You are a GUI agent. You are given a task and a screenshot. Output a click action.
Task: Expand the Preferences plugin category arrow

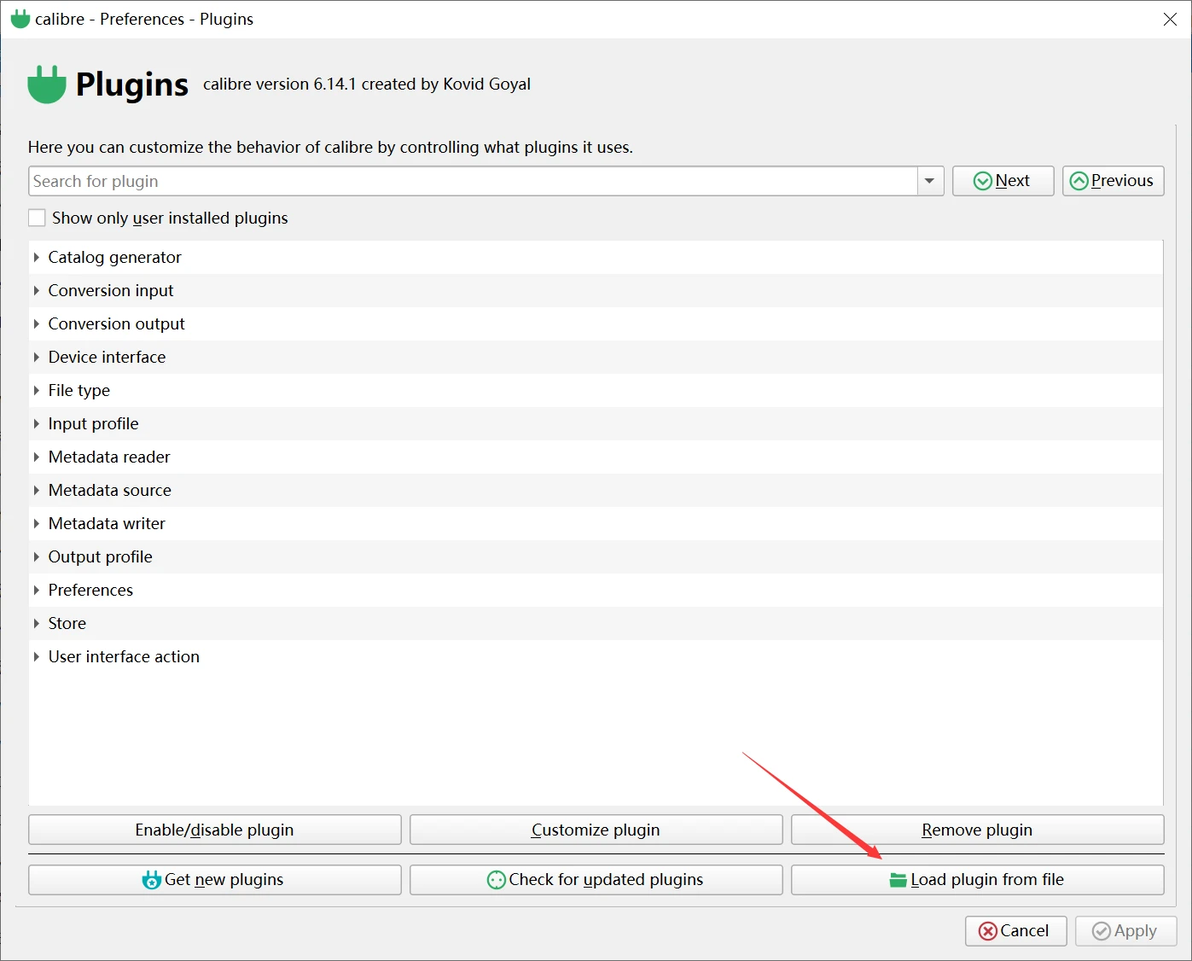point(36,590)
